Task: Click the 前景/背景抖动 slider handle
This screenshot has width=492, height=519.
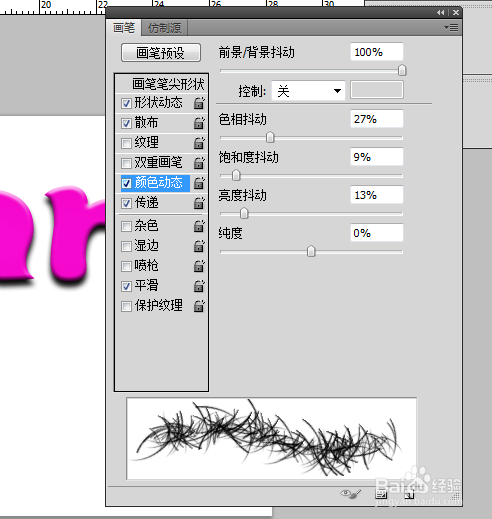Action: point(402,70)
